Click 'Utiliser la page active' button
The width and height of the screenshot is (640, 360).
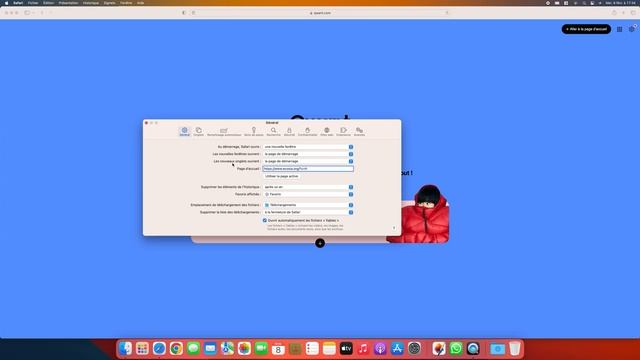click(x=282, y=176)
